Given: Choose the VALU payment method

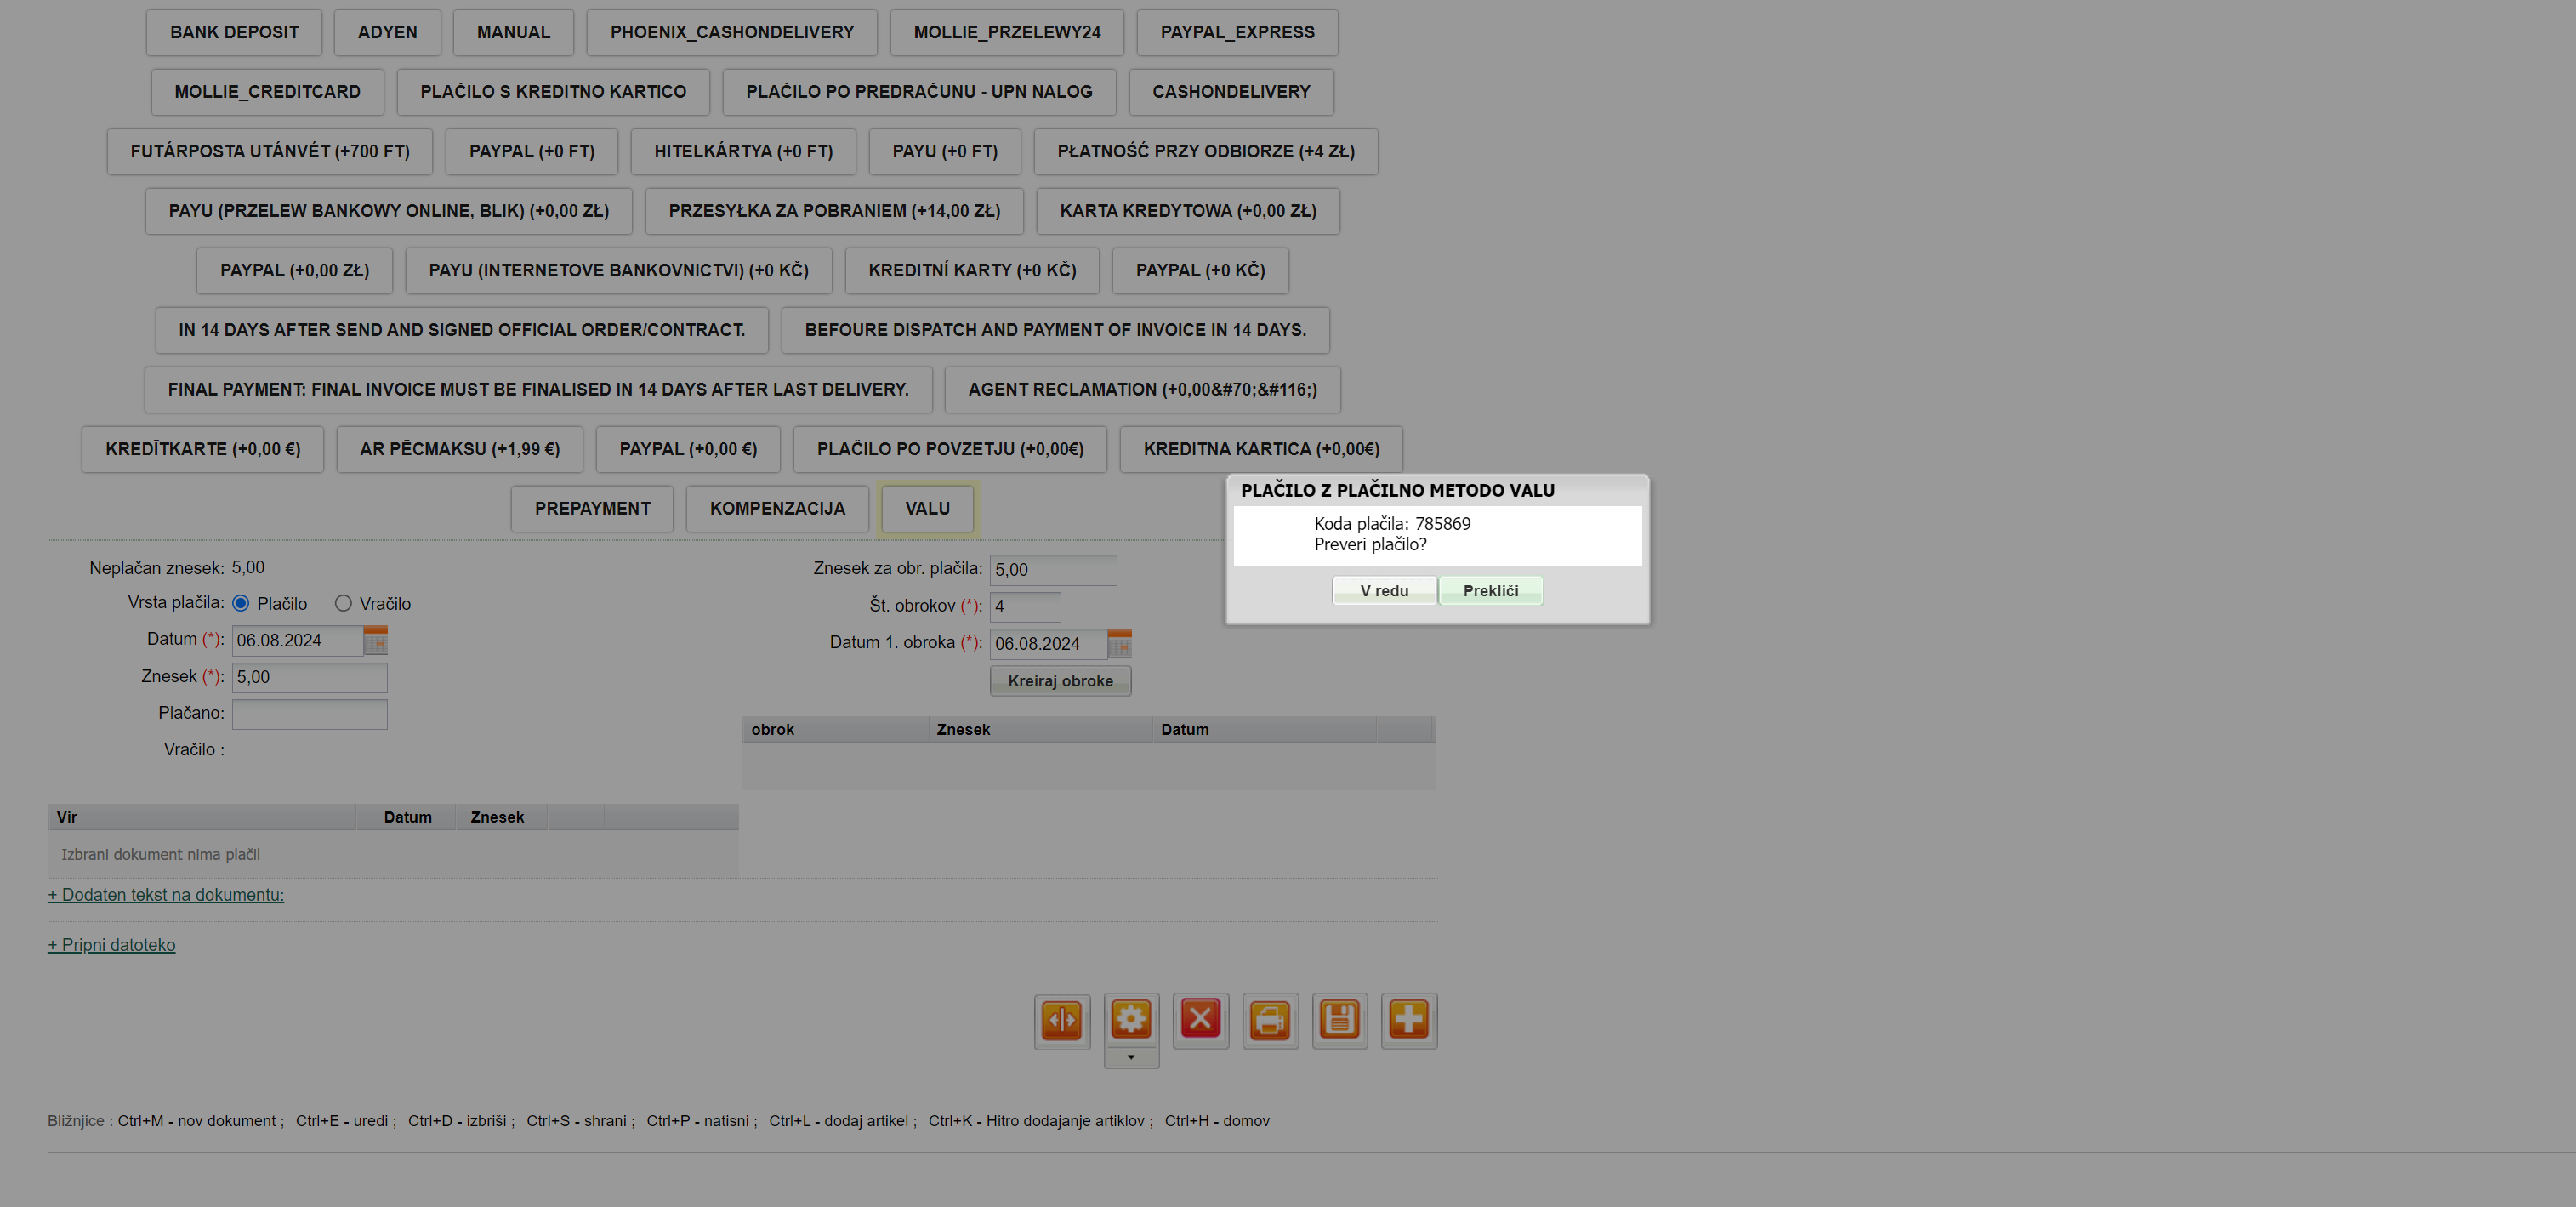Looking at the screenshot, I should point(927,508).
